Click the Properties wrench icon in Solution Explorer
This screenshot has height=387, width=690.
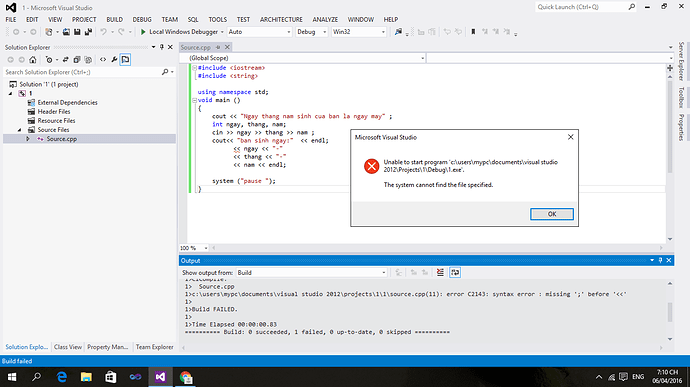click(114, 59)
